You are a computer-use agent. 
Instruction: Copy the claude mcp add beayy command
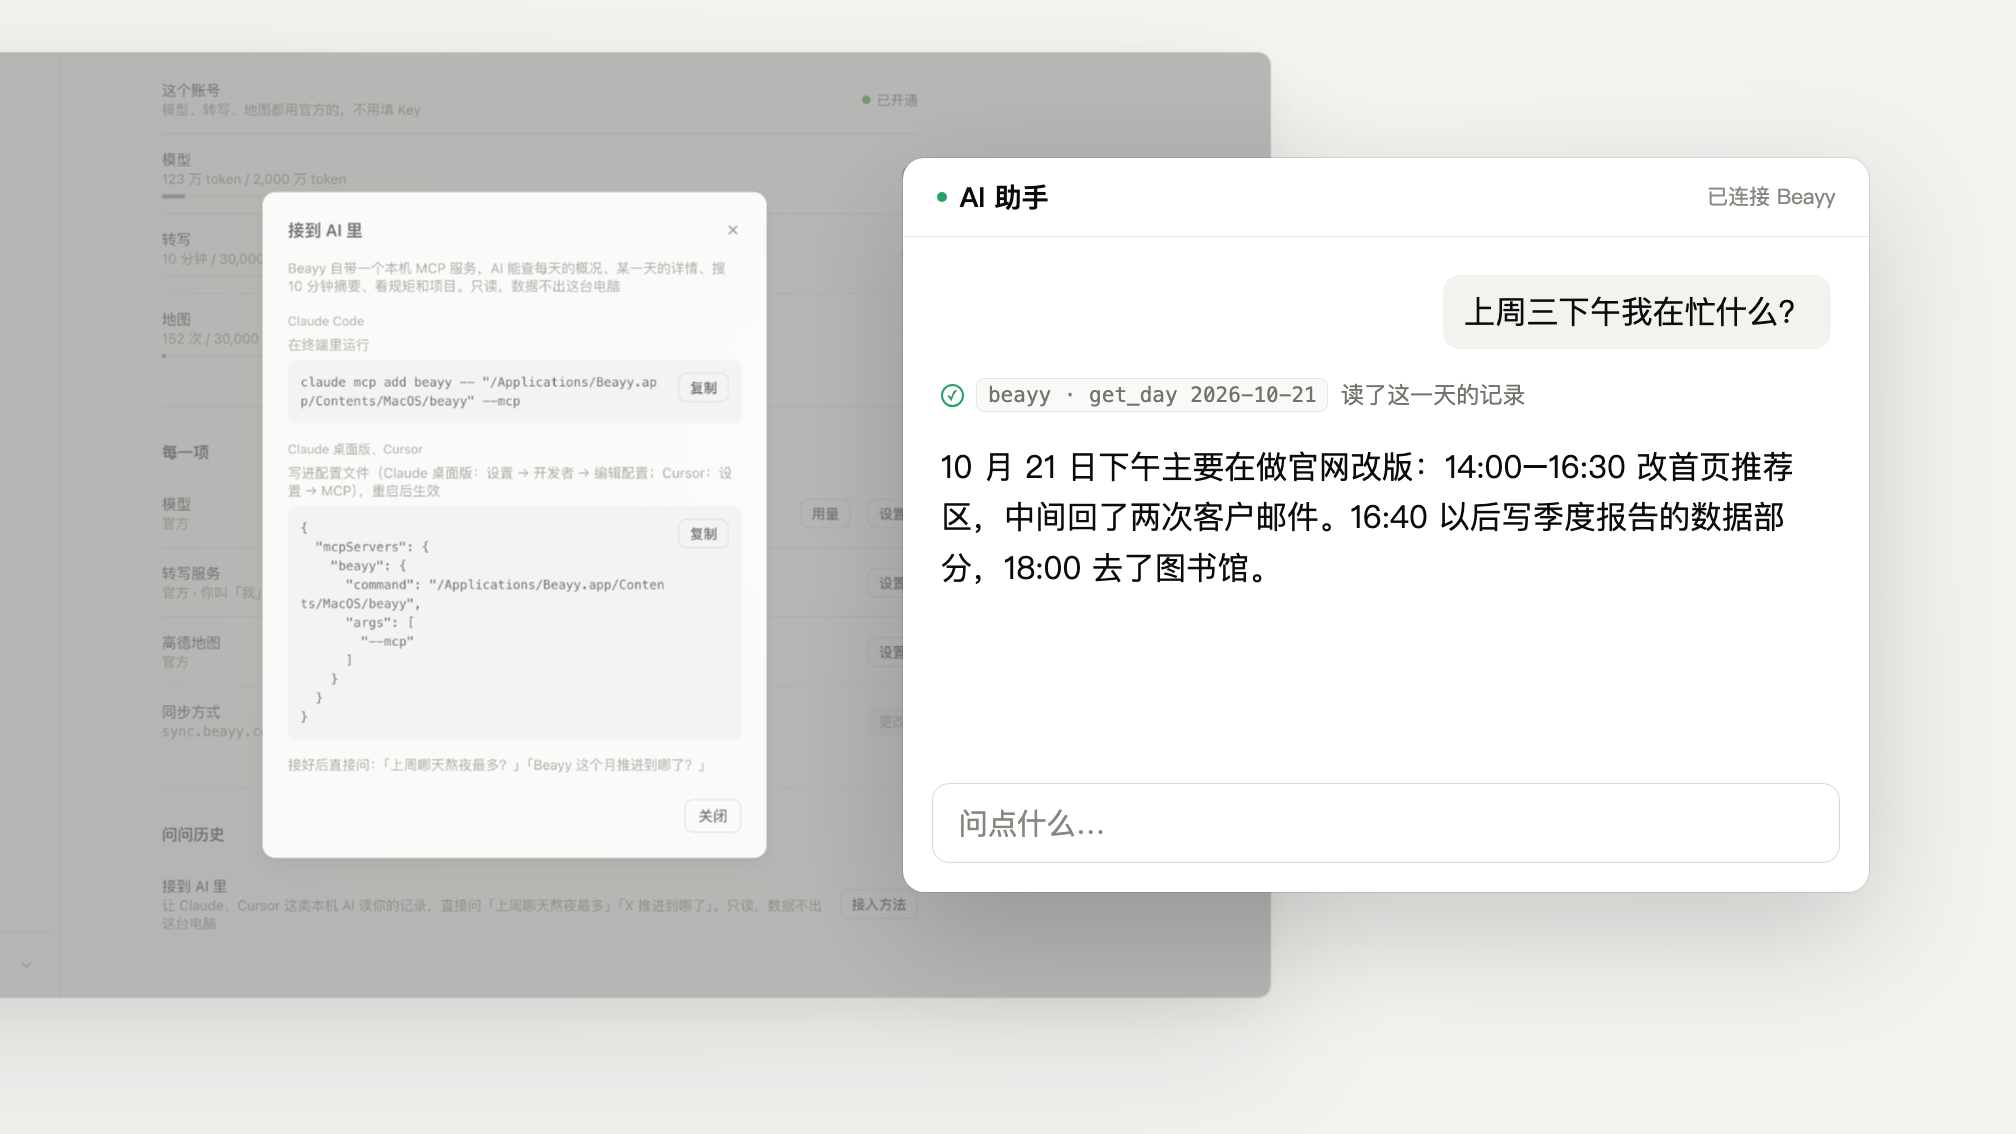[x=704, y=388]
